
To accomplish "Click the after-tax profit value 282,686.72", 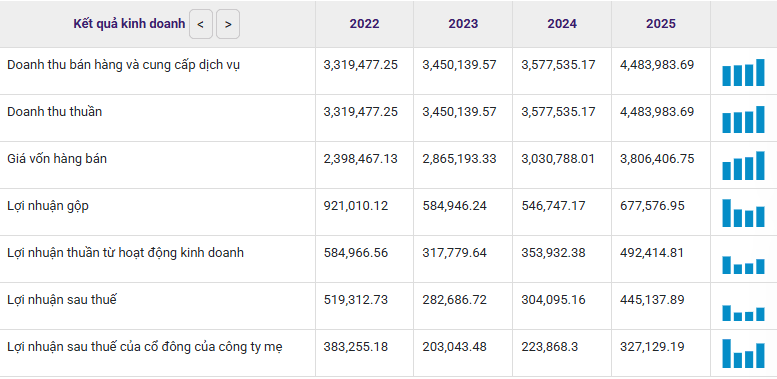I will point(454,300).
